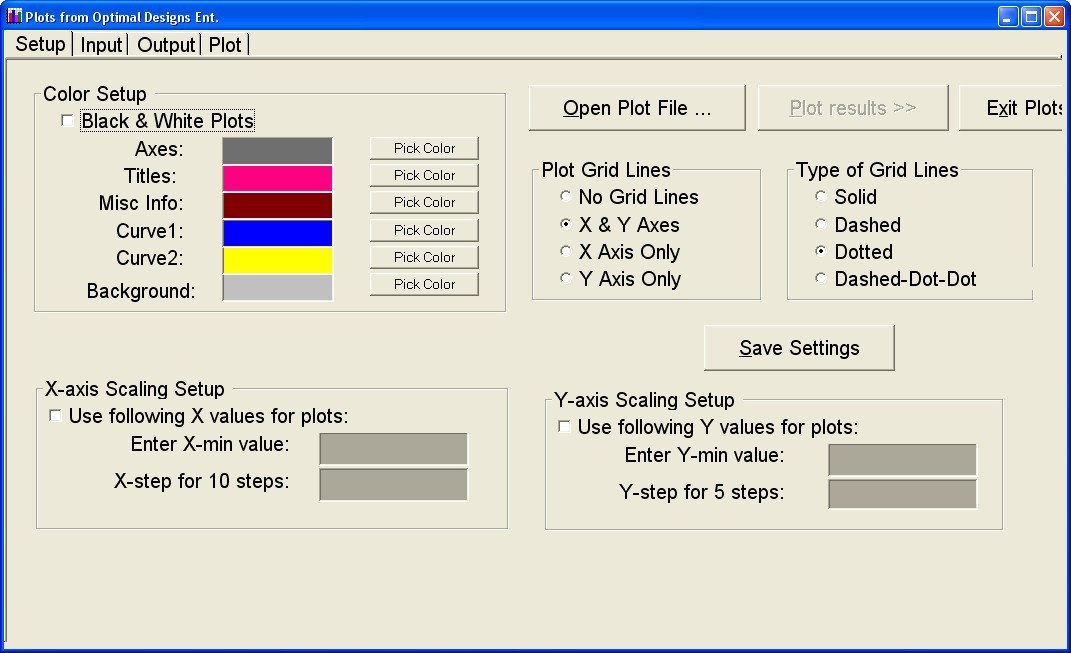
Task: Select the X & Y Axes grid option
Action: pos(565,224)
